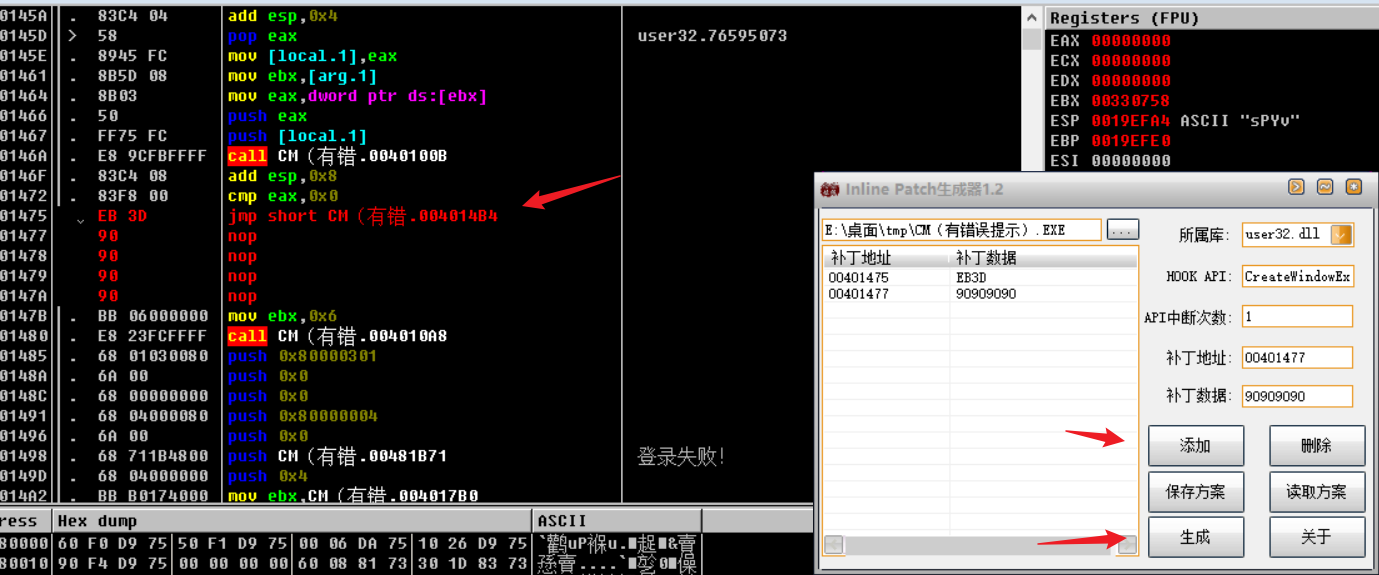
Task: Click the 关于 (About) button
Action: click(x=1316, y=537)
